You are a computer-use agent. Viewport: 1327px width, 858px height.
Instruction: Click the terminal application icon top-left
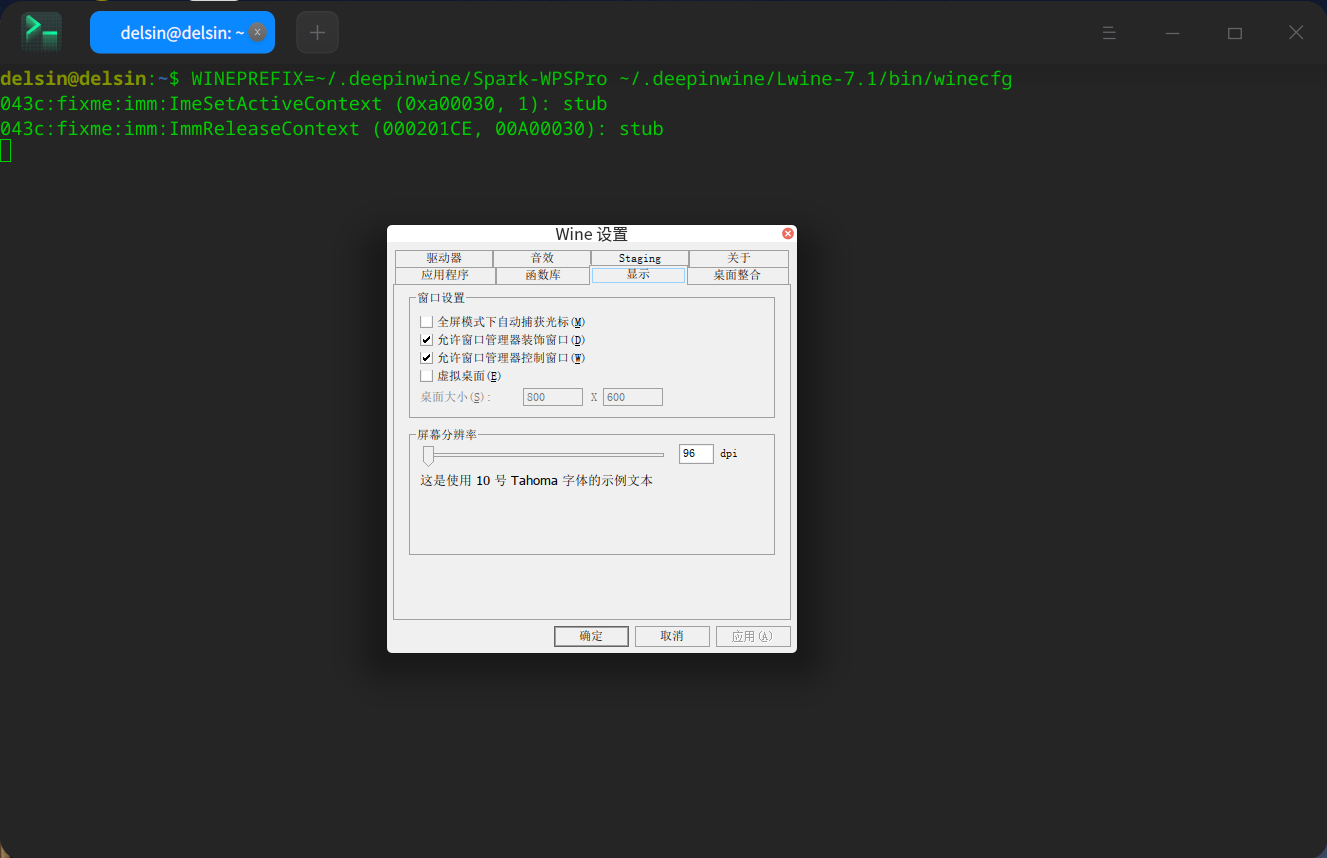pyautogui.click(x=41, y=32)
